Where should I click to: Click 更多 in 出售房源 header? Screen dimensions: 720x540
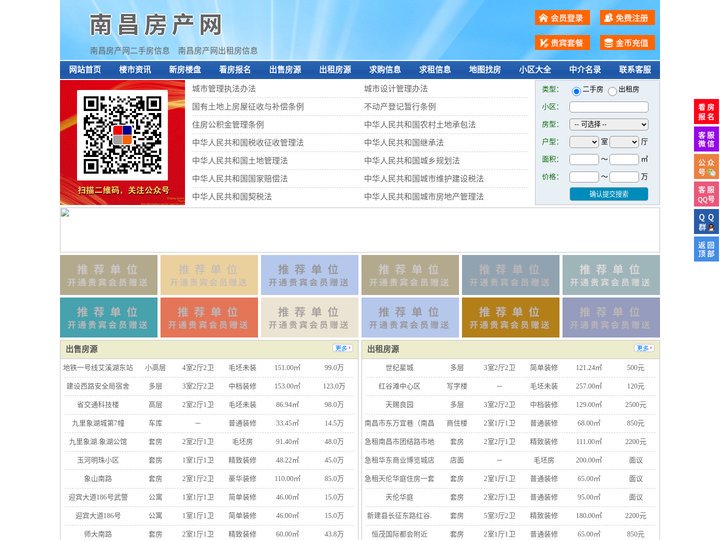pyautogui.click(x=343, y=348)
